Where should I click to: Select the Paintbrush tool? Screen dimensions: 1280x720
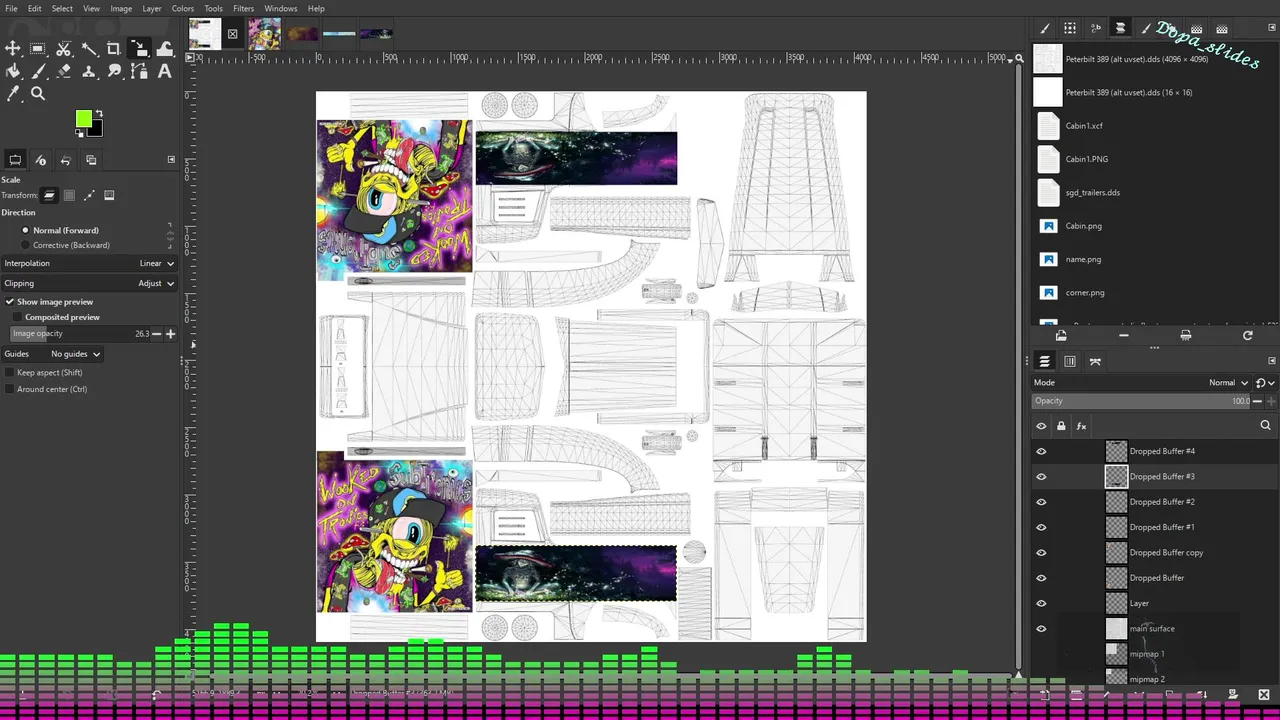[38, 71]
